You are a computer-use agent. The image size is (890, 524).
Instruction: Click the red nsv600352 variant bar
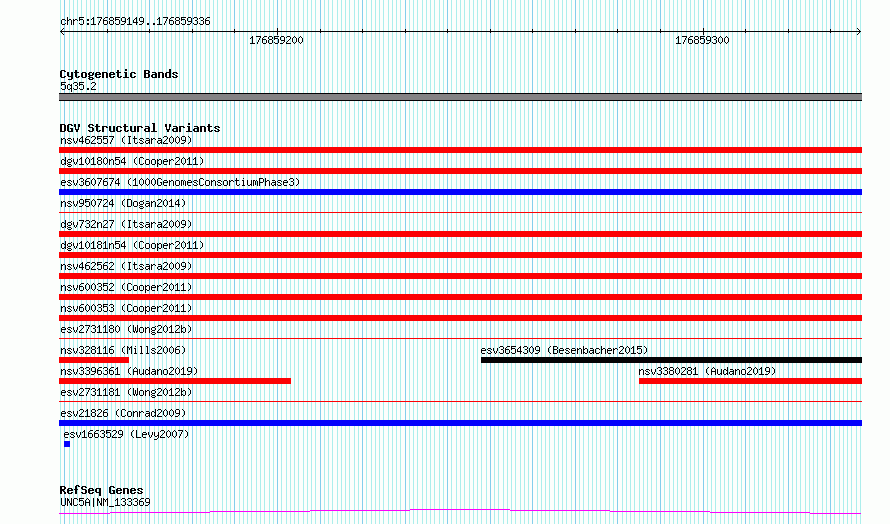tap(460, 297)
